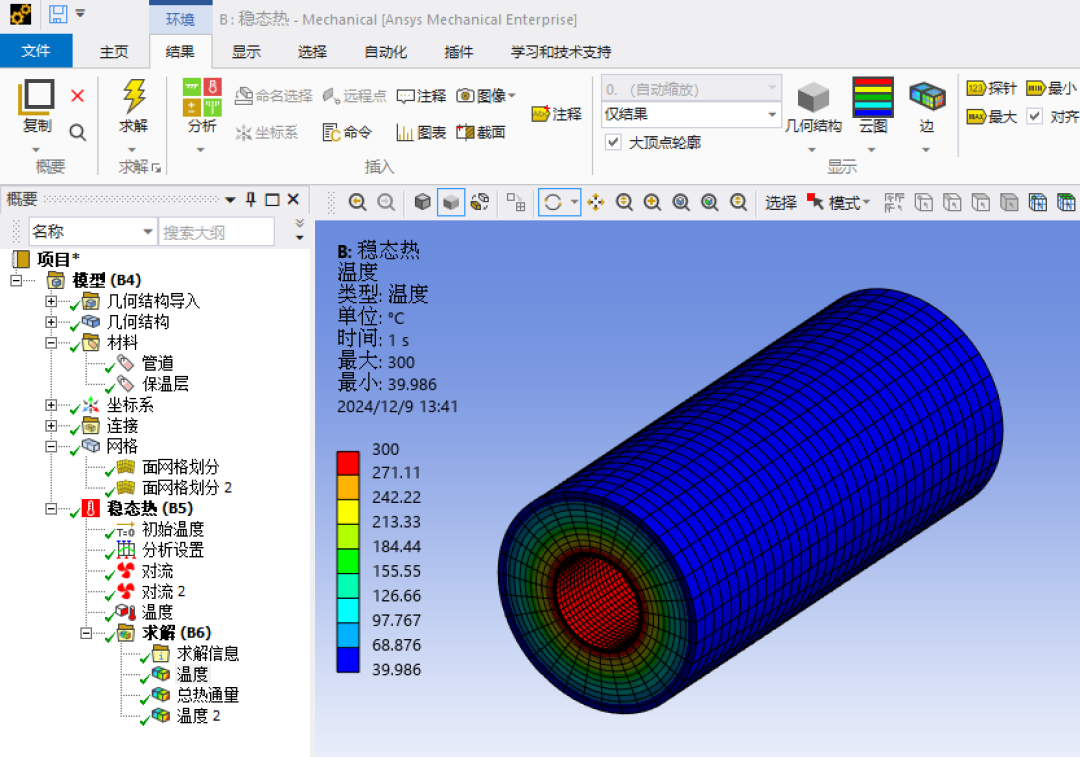Switch to the 主页 tab
Screen dimensions: 1080x757
coord(114,52)
